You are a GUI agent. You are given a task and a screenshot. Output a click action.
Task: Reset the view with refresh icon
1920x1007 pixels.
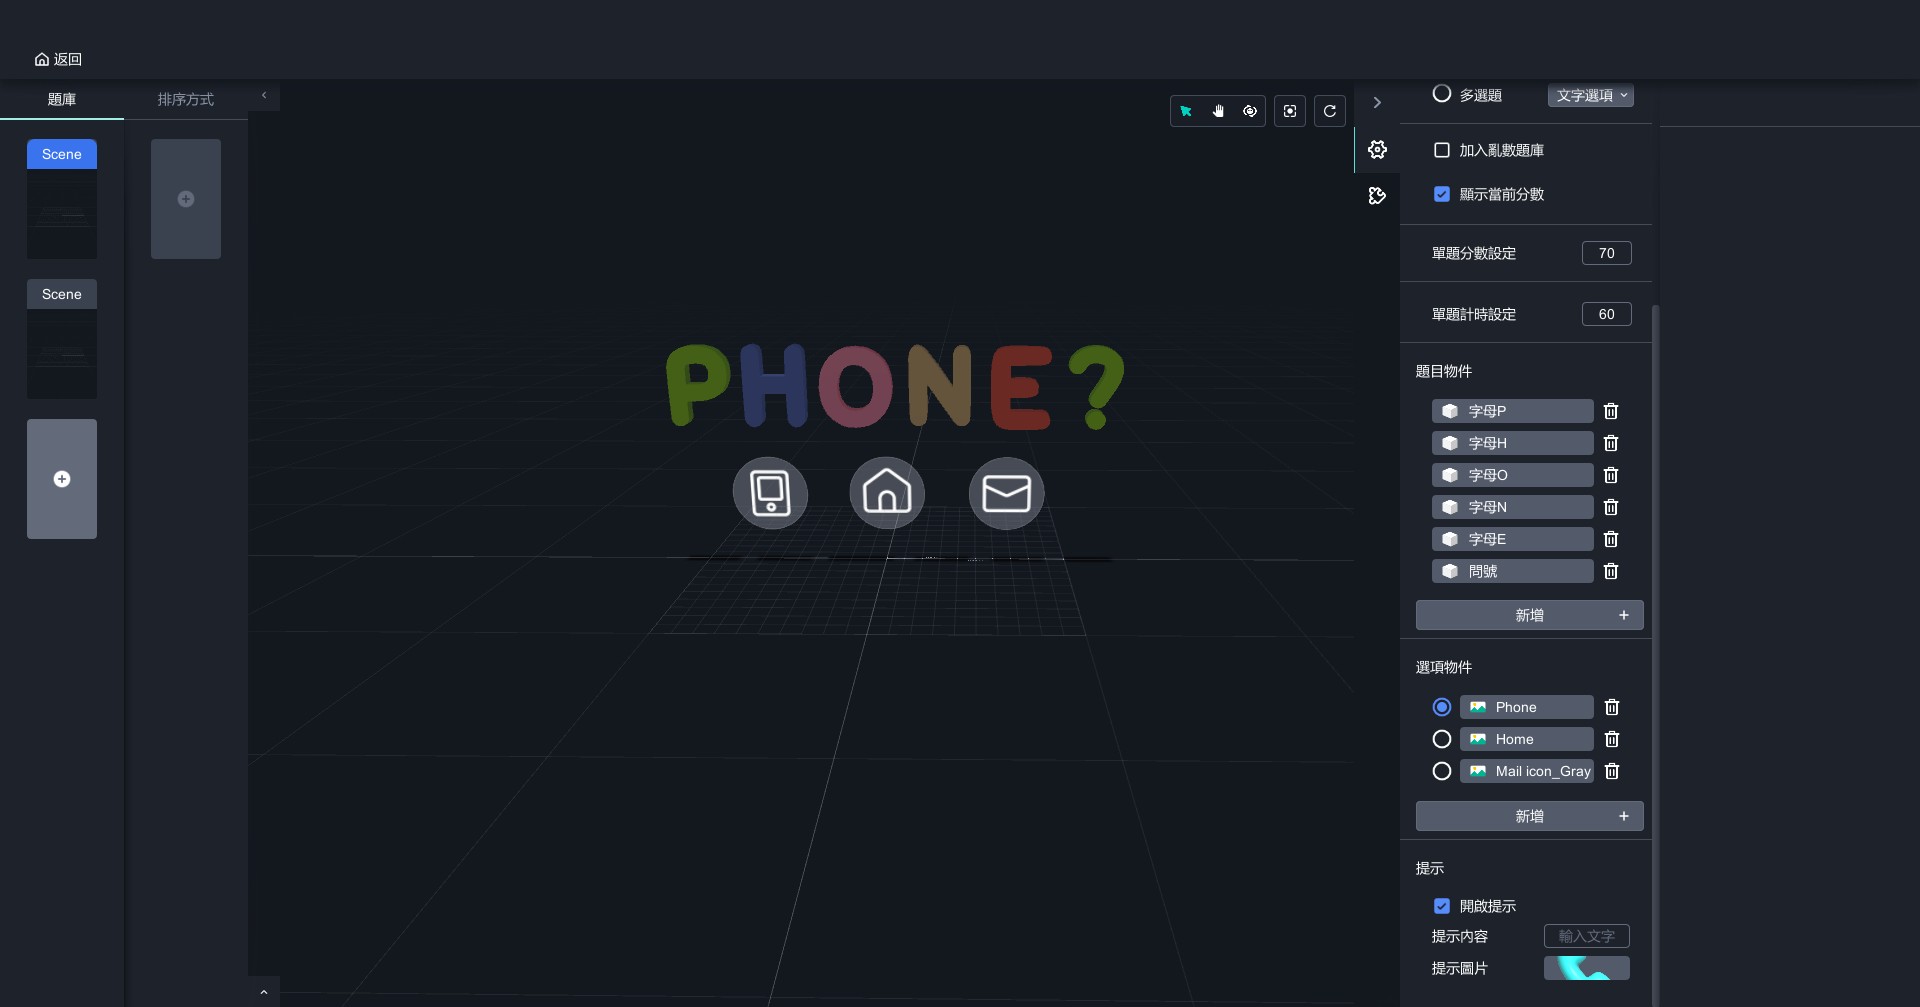[x=1330, y=111]
